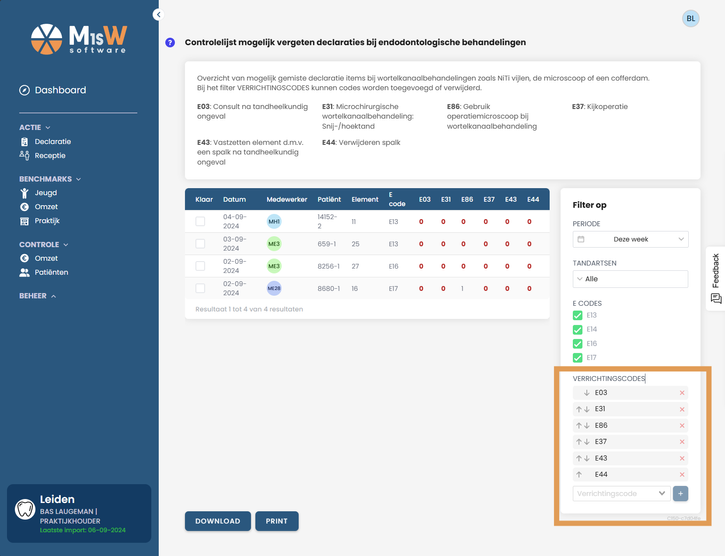Click the Download button

[218, 521]
